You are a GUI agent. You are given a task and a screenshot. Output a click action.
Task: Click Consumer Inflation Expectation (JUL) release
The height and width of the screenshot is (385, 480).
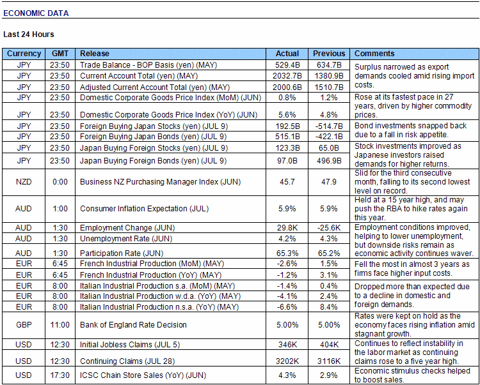click(144, 209)
